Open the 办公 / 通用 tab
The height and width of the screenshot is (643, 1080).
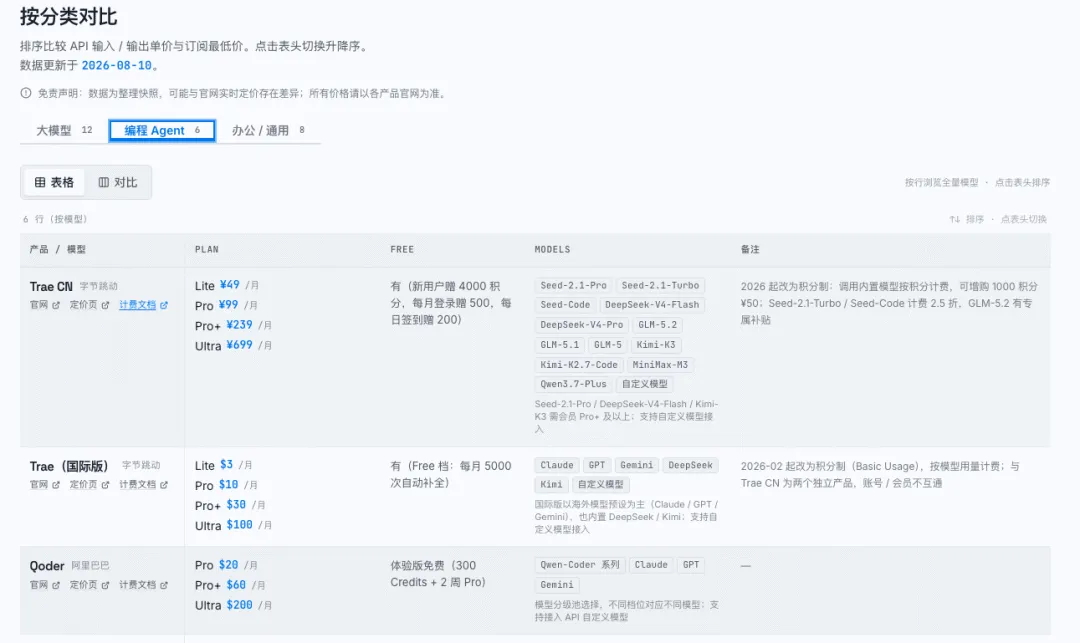tap(268, 130)
